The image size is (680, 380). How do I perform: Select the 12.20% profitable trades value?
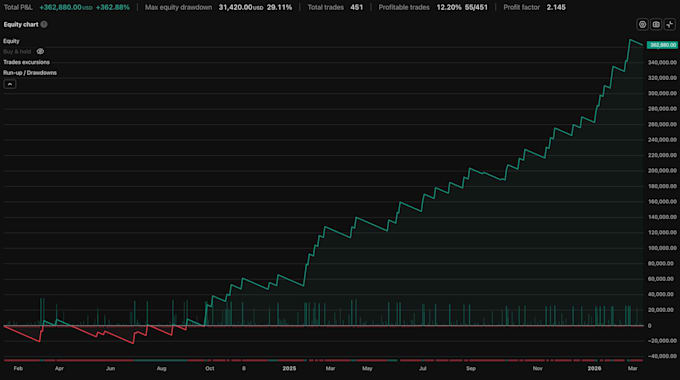[449, 7]
